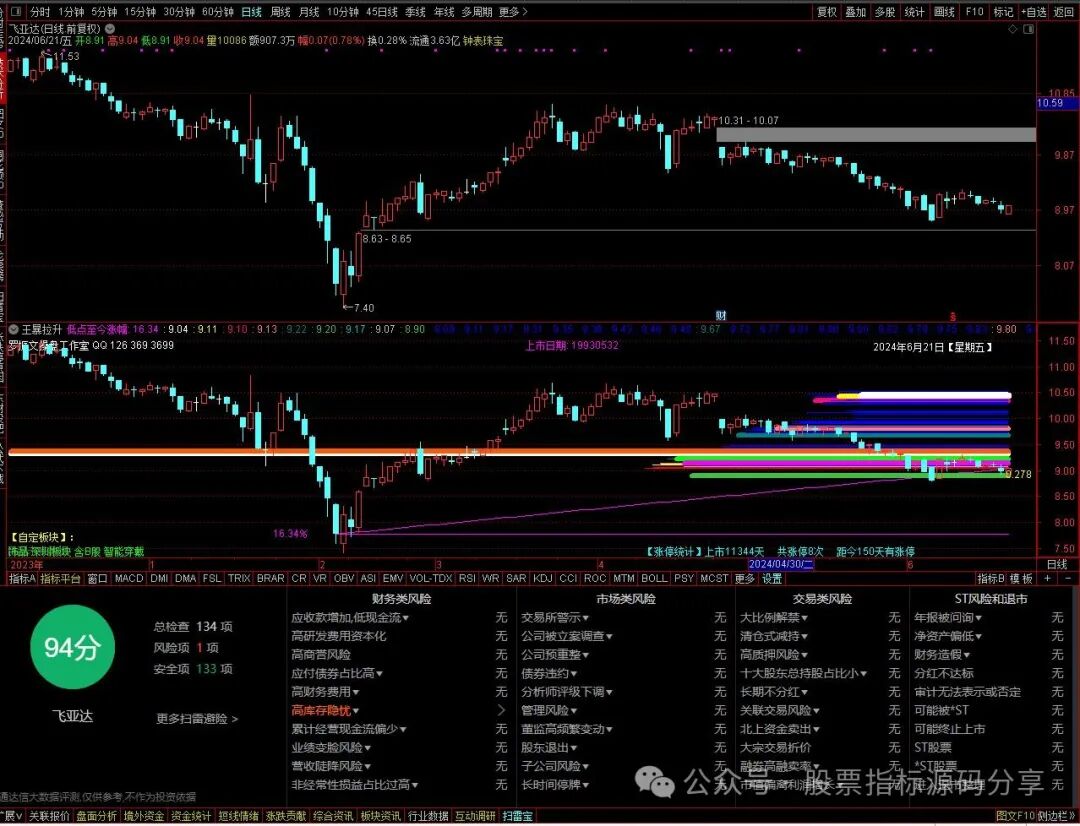Click the 返回 back button

point(1063,12)
